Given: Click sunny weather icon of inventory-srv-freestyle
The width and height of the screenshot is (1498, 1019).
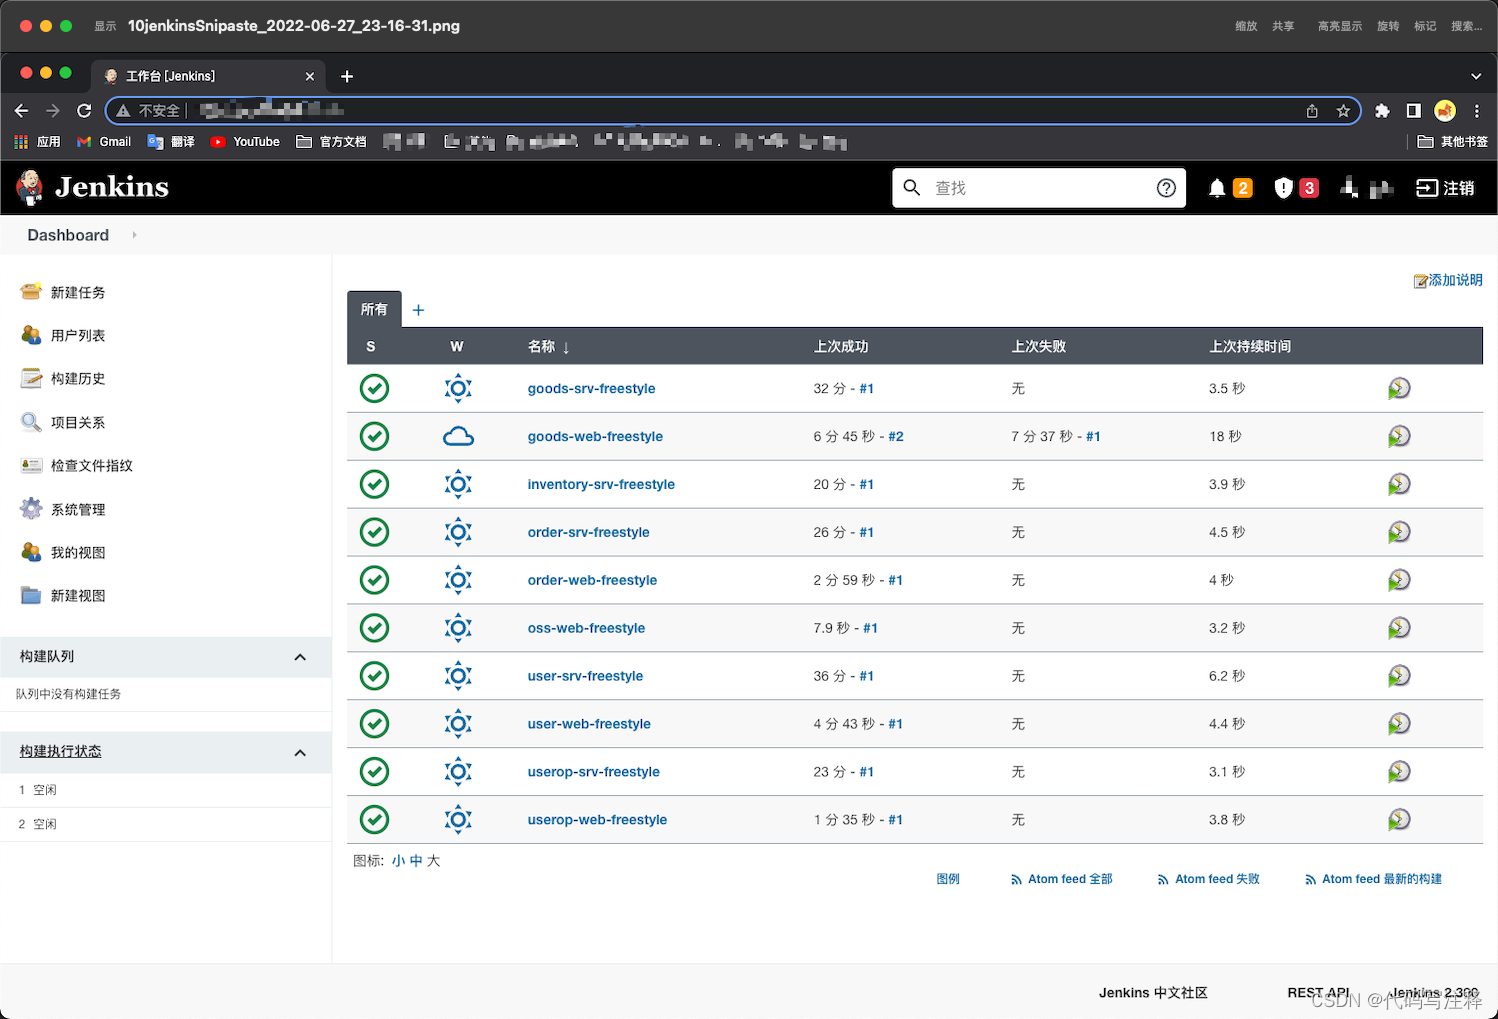Looking at the screenshot, I should [x=458, y=484].
